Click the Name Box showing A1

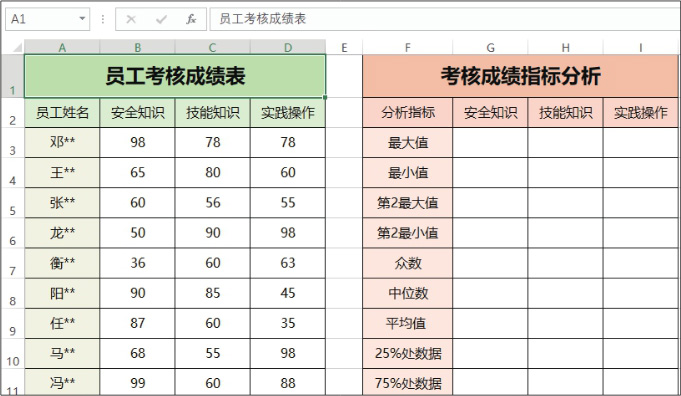coord(47,19)
